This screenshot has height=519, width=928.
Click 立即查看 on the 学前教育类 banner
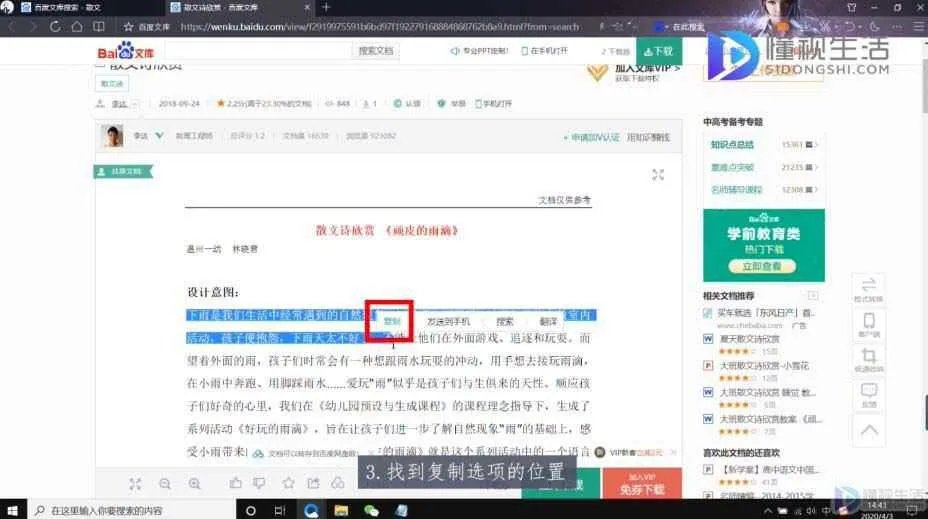[x=762, y=266]
